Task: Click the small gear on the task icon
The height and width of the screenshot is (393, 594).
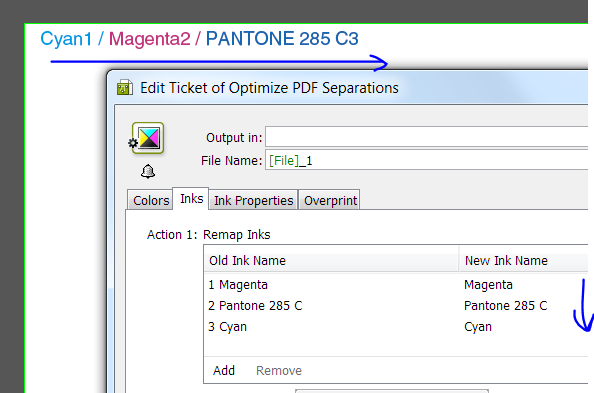Action: point(133,143)
